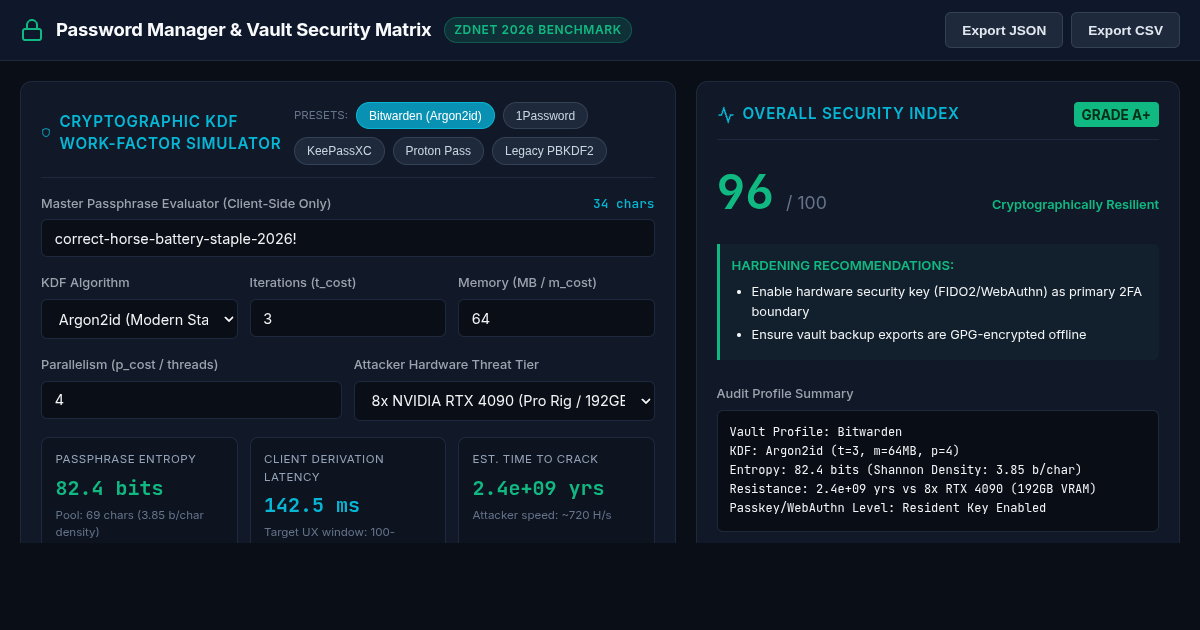Screen dimensions: 1200x630
Task: Click the Attacker speed ~720 H/s text
Action: pyautogui.click(x=542, y=515)
